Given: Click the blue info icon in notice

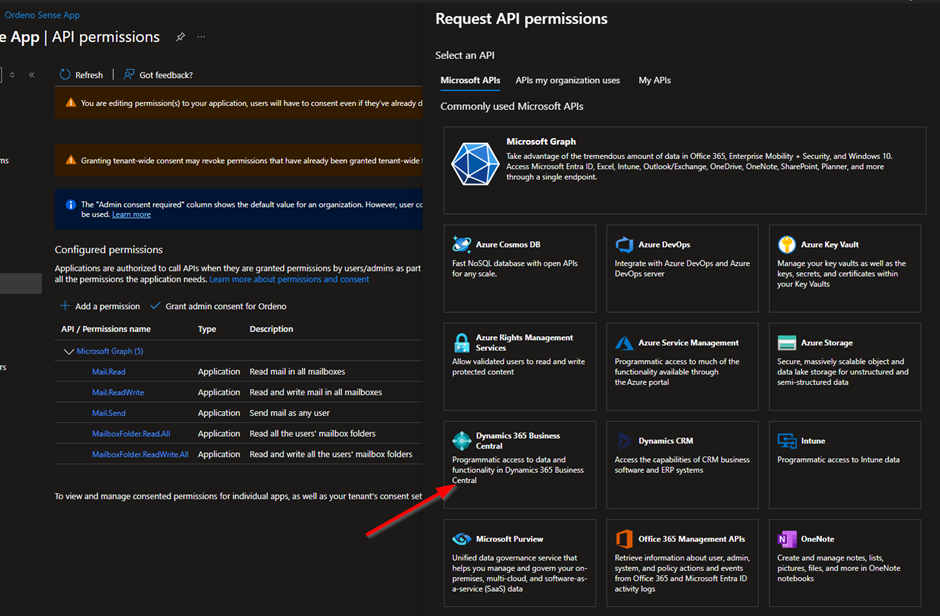Looking at the screenshot, I should (x=70, y=205).
